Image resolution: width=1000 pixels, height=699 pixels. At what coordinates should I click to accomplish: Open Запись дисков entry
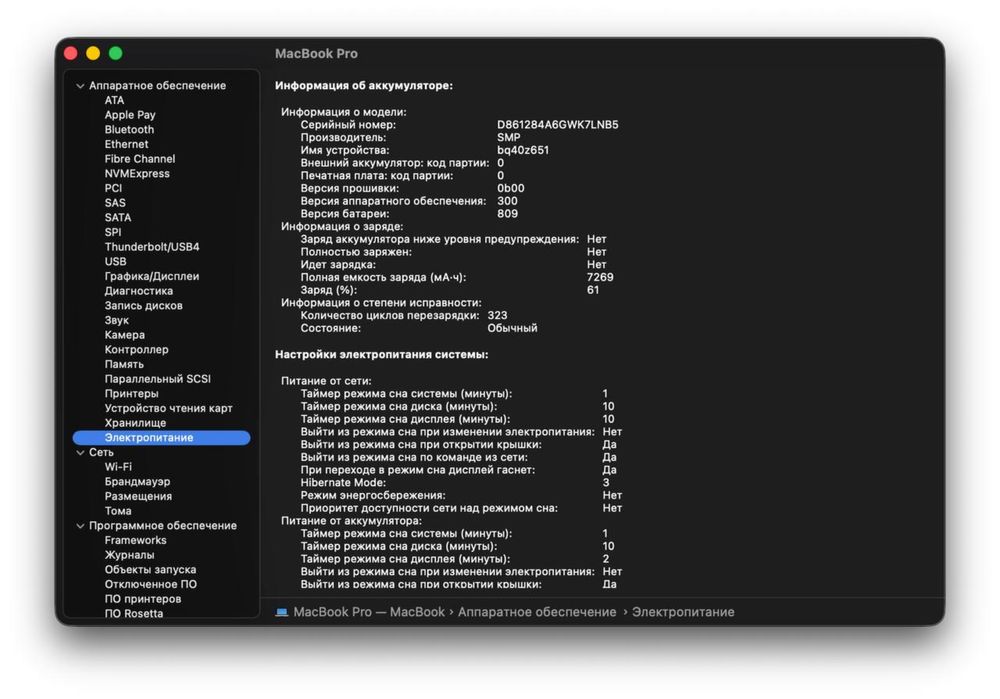(x=143, y=305)
